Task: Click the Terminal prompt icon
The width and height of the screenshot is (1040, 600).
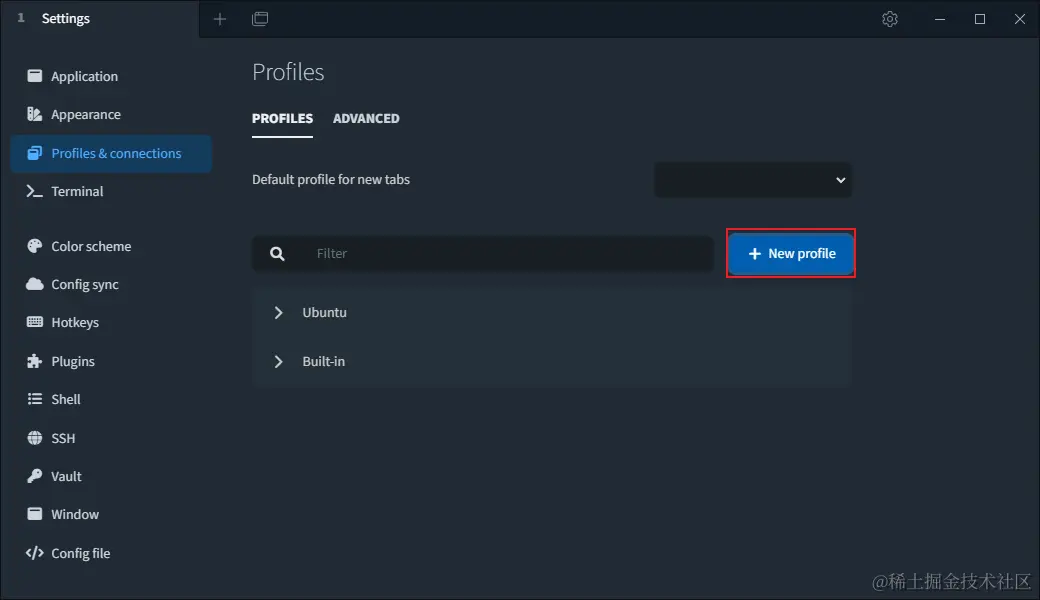Action: click(34, 191)
